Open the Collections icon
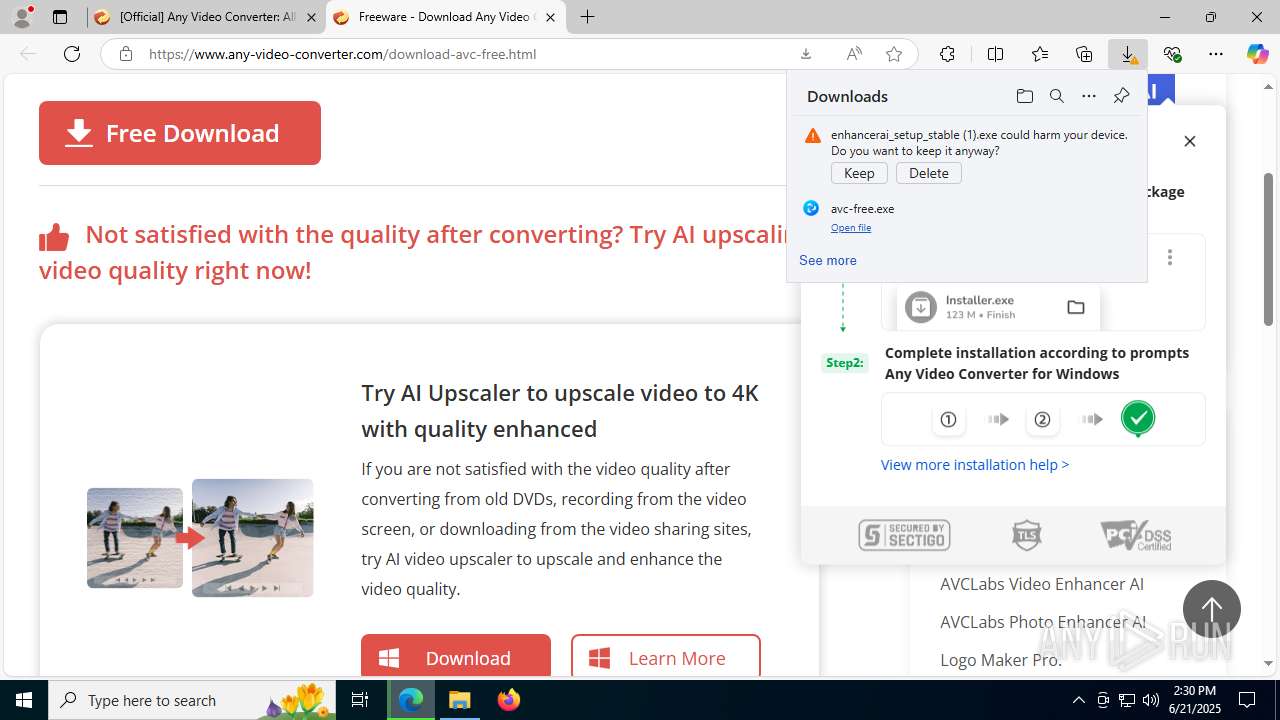Image resolution: width=1280 pixels, height=720 pixels. point(1084,54)
